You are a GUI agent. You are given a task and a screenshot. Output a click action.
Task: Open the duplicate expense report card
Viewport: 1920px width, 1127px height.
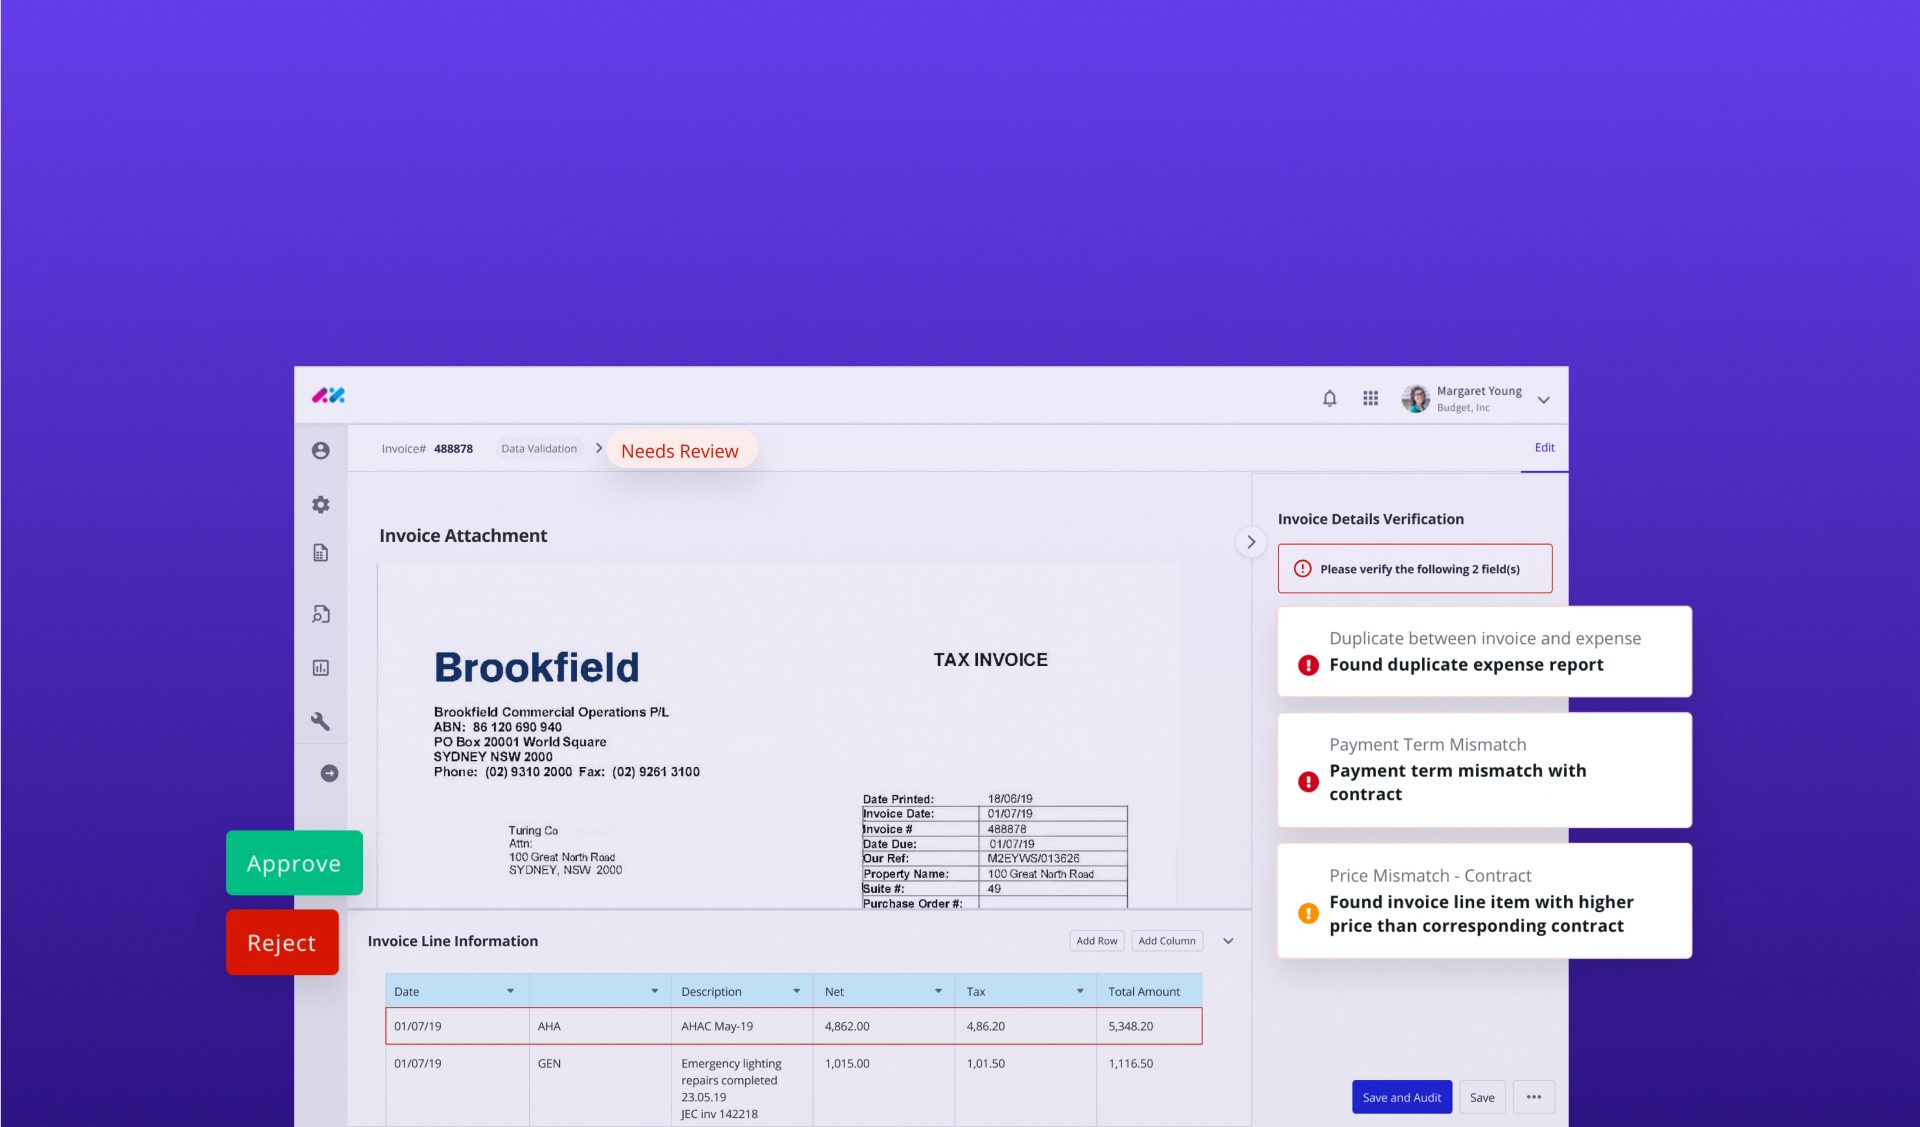1484,651
